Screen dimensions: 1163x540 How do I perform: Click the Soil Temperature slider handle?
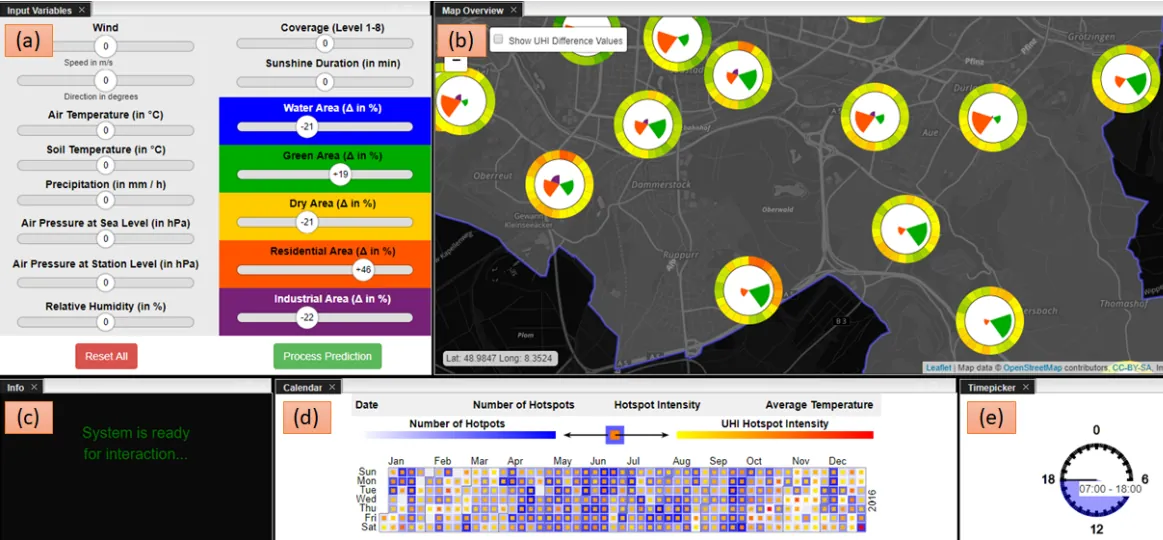(105, 165)
